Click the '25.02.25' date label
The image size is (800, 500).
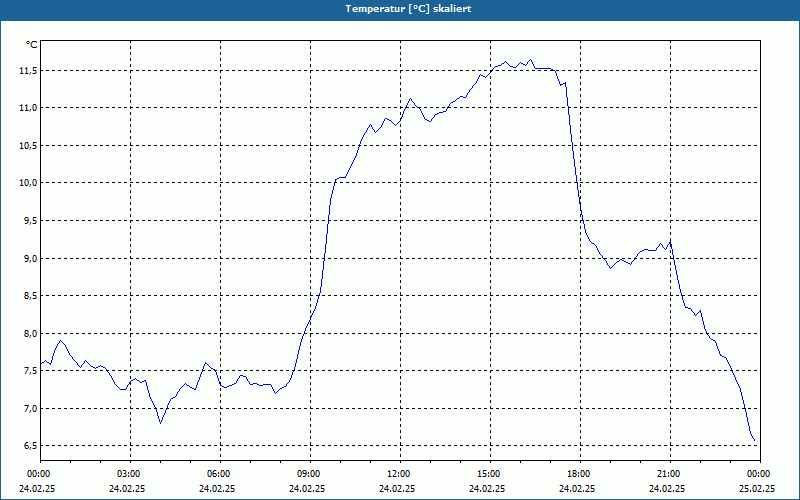(x=757, y=488)
